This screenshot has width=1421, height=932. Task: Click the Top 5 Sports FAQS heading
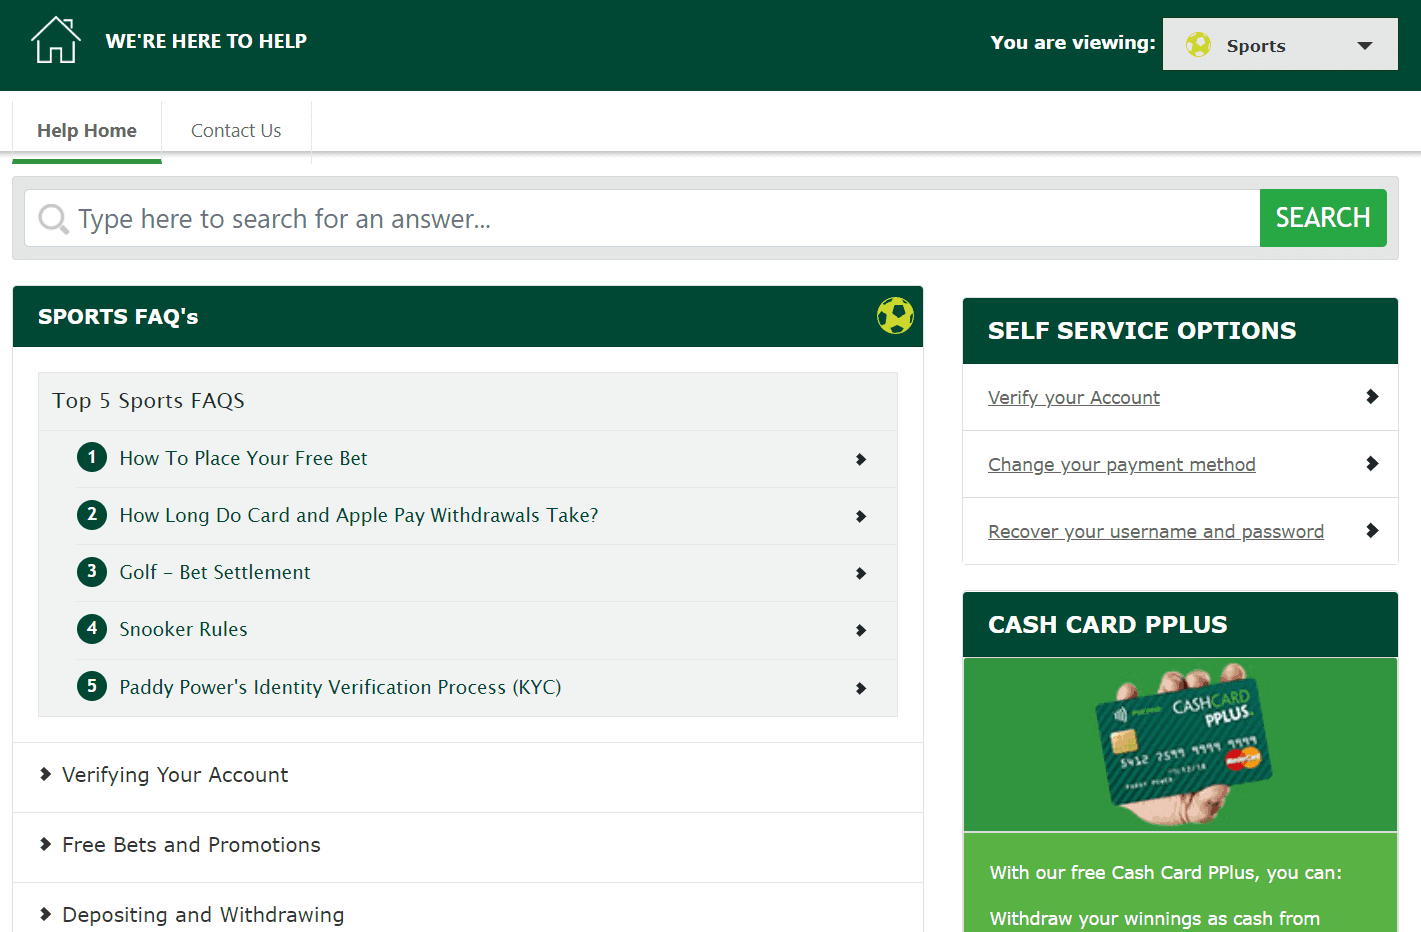(x=148, y=401)
